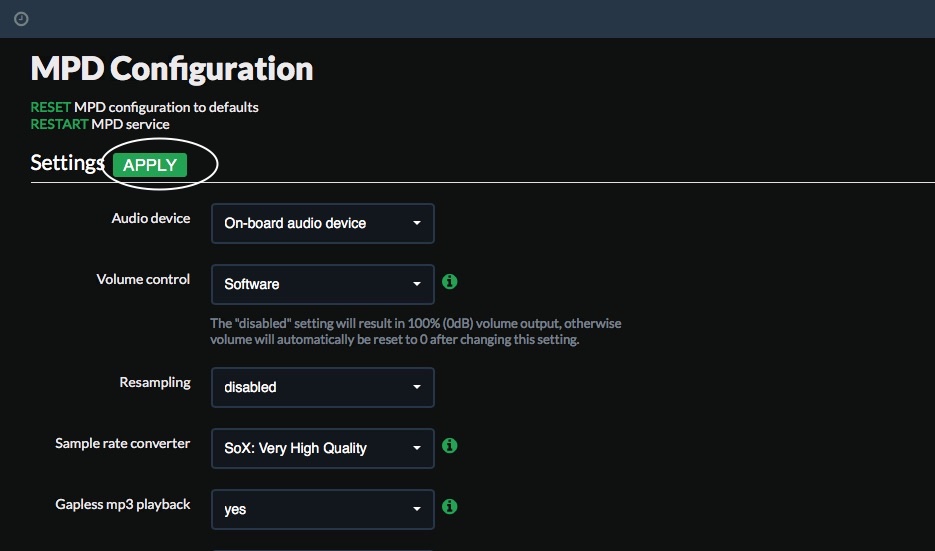The width and height of the screenshot is (935, 551).
Task: Click the Resampling field label
Action: 155,382
